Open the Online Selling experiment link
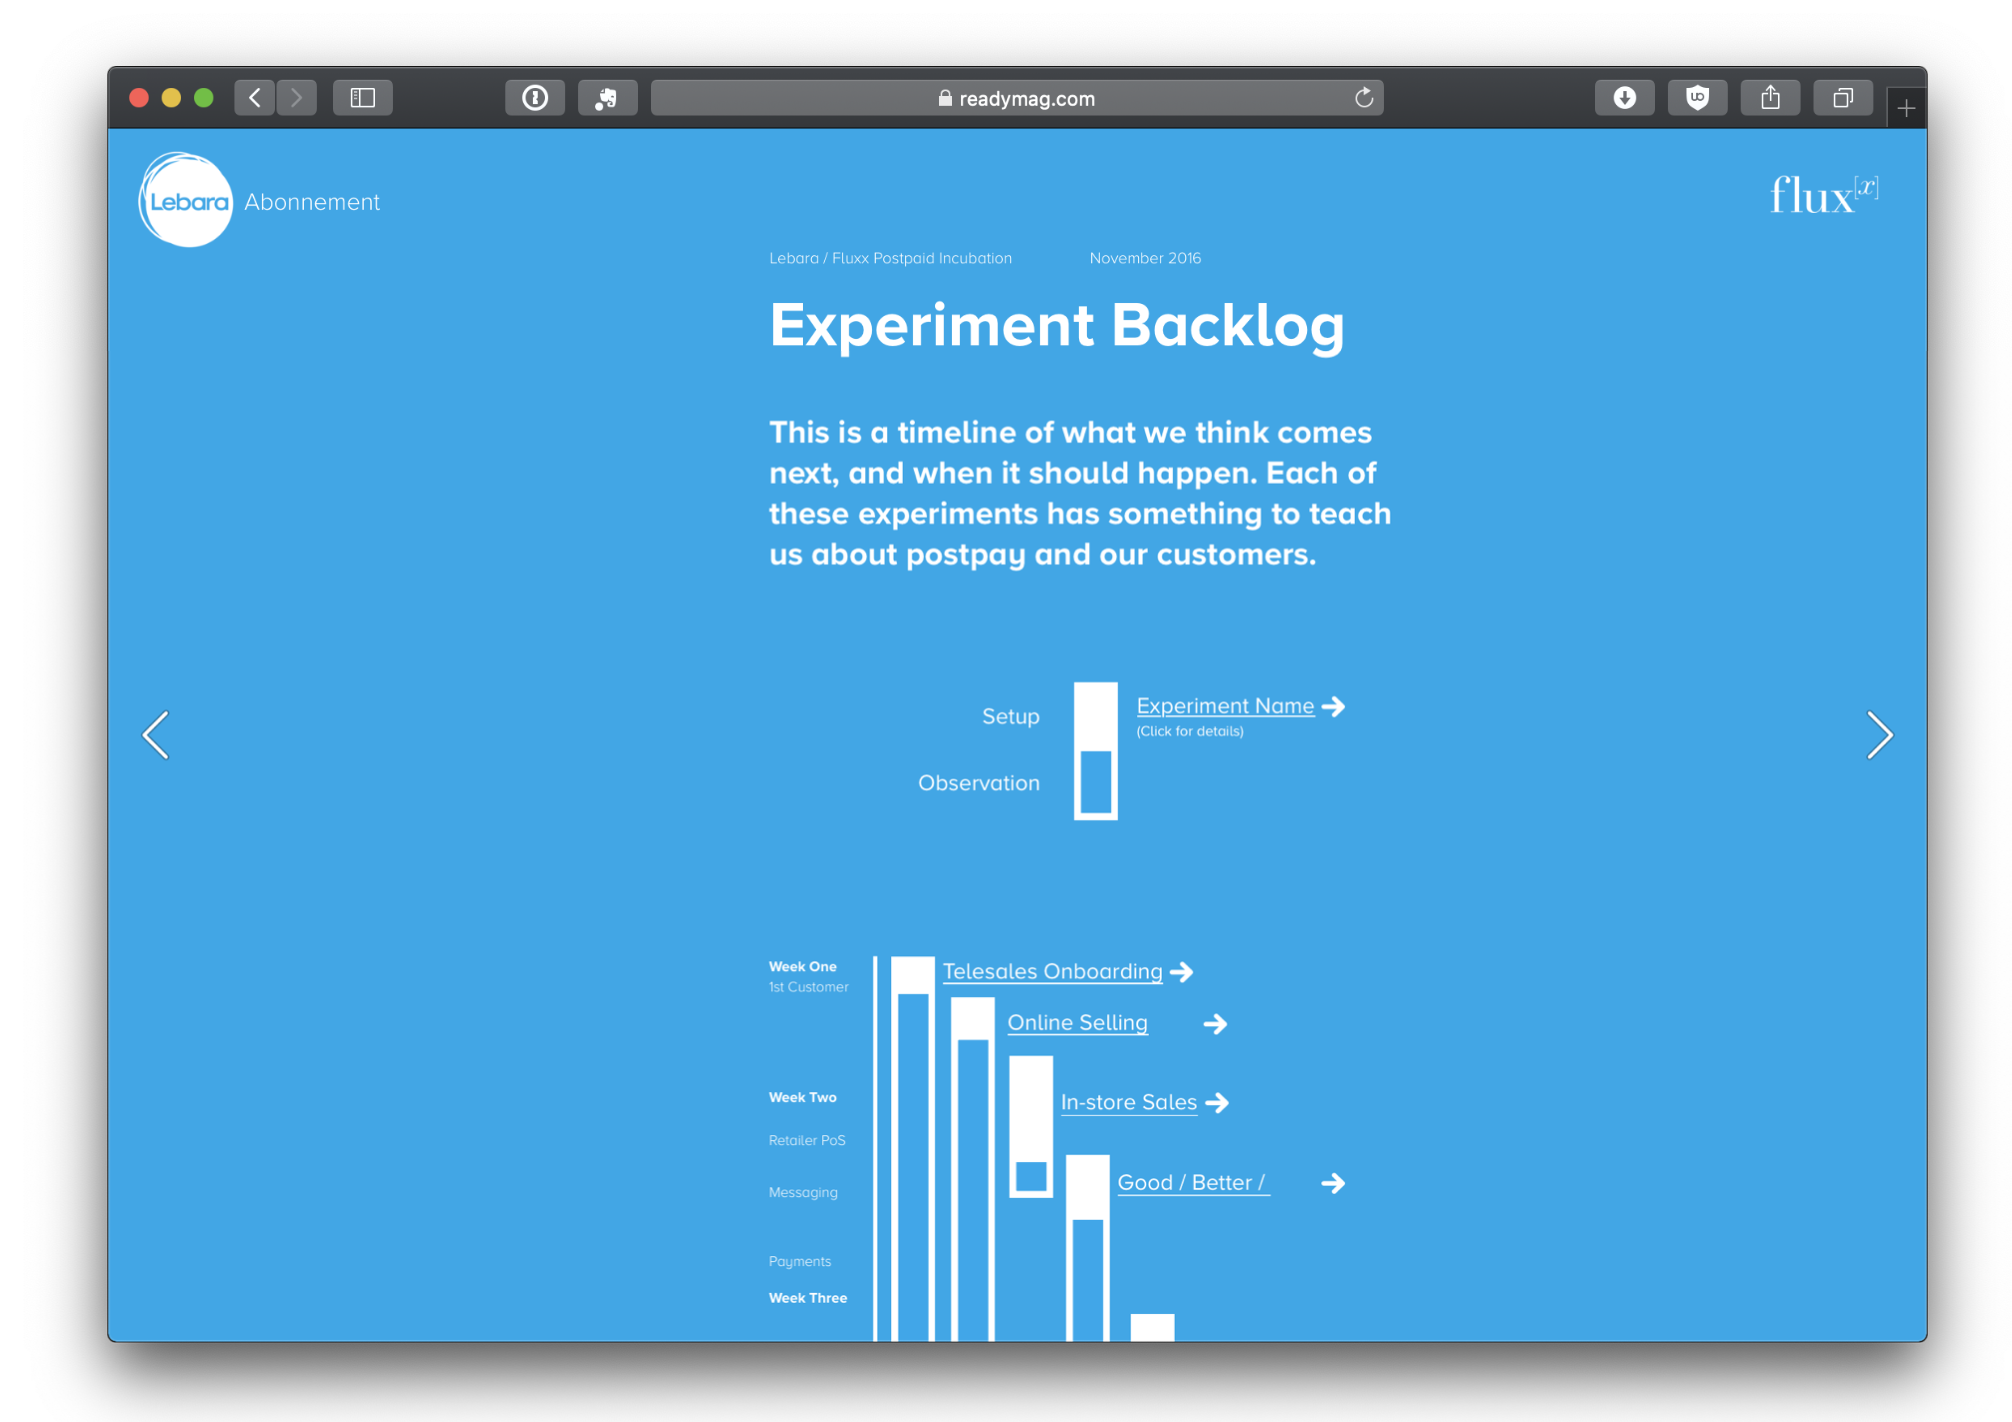The image size is (2012, 1422). 1077,1022
